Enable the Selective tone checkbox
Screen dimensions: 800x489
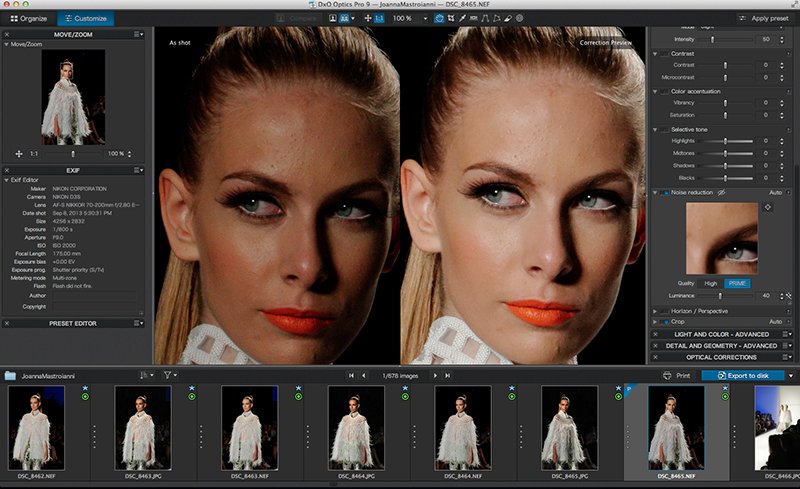click(664, 130)
